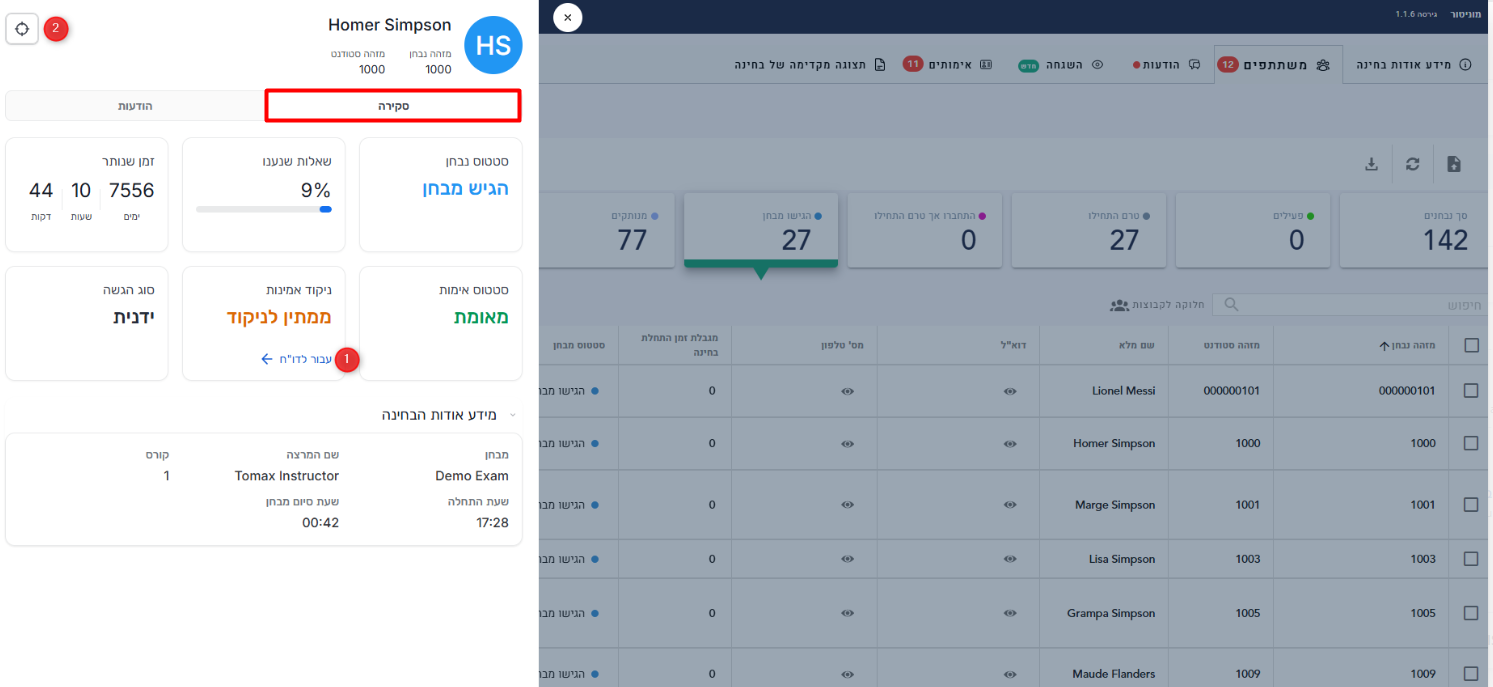
Task: Open the הודעות tab in the top bar
Action: pyautogui.click(x=1166, y=64)
